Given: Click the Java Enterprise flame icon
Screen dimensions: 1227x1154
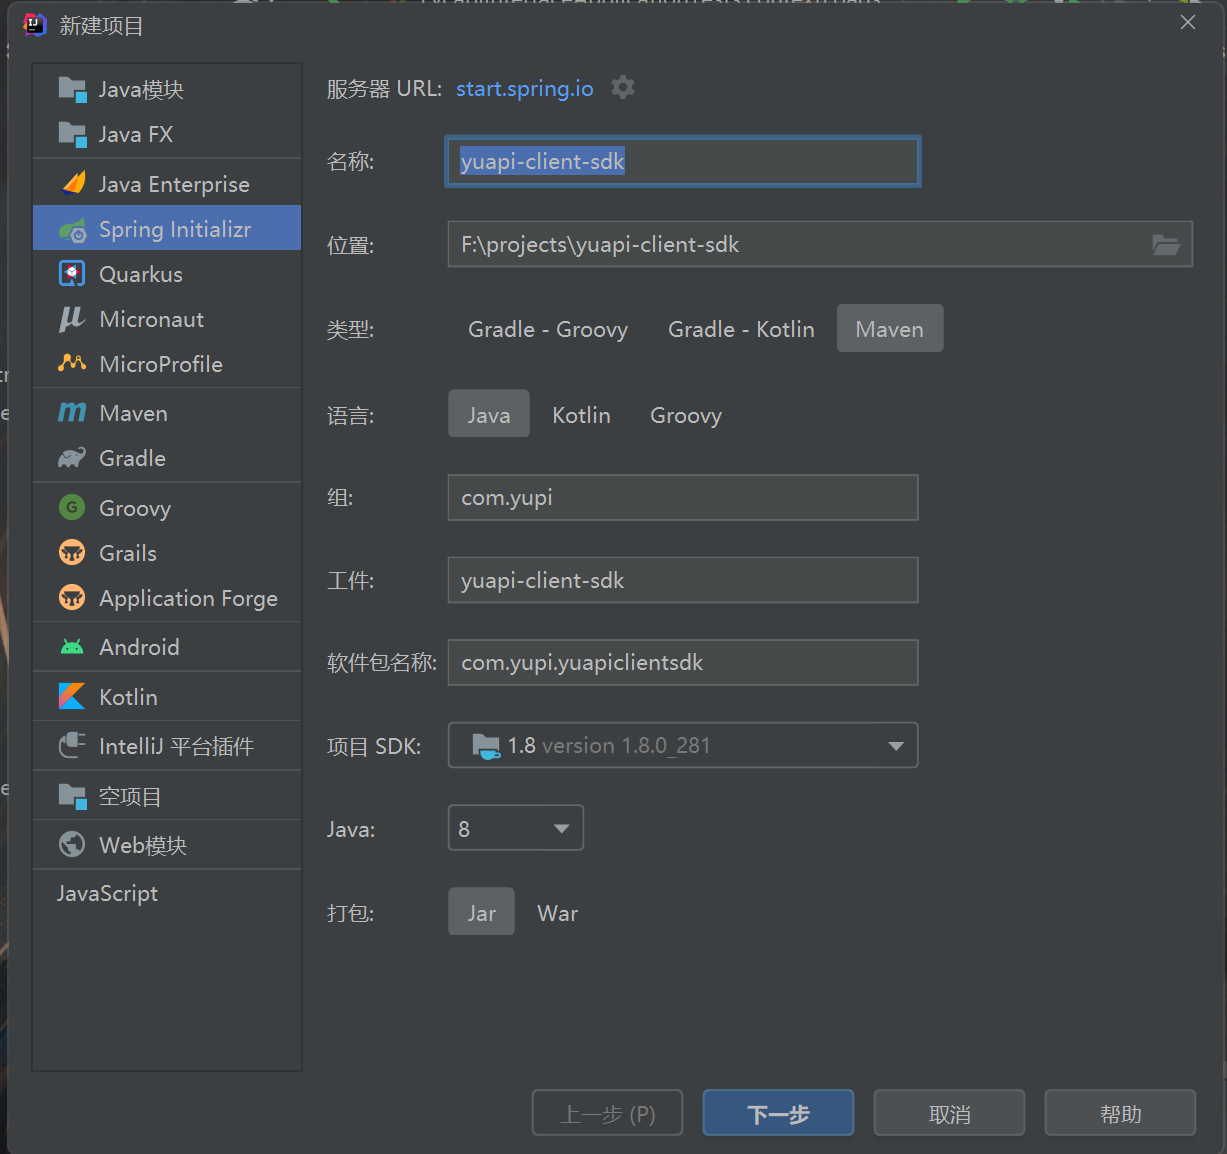Looking at the screenshot, I should pyautogui.click(x=72, y=184).
